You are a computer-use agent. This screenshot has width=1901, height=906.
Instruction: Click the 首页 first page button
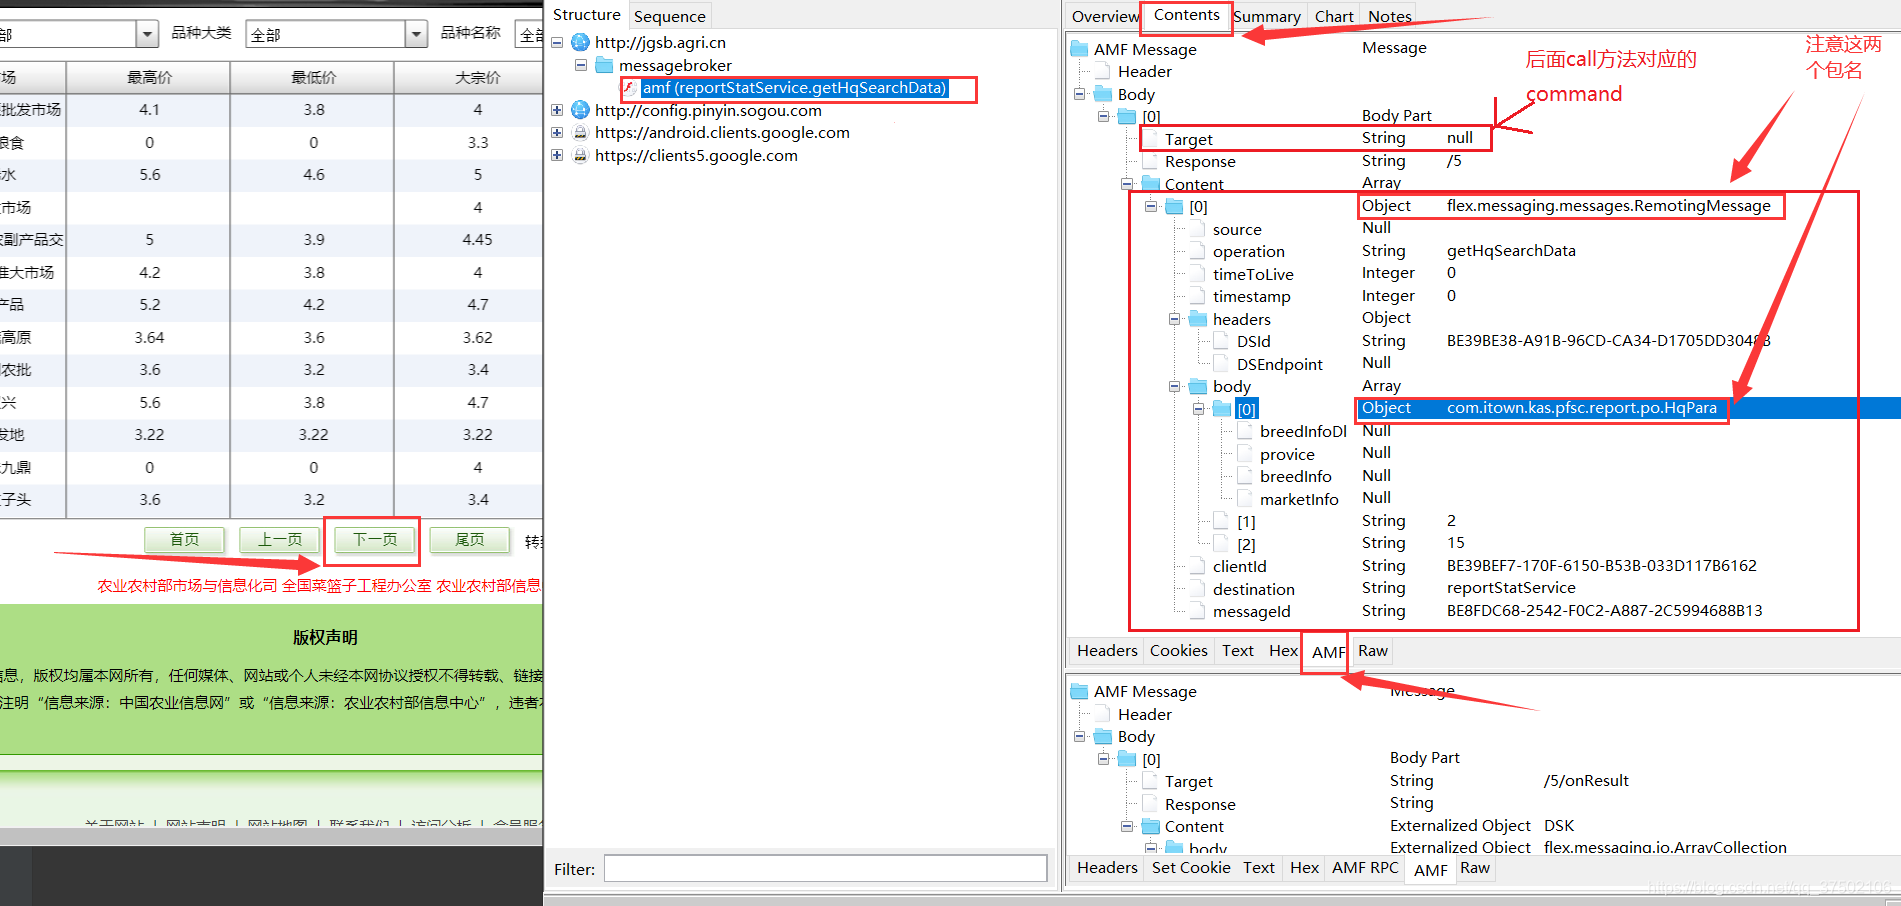(x=184, y=540)
